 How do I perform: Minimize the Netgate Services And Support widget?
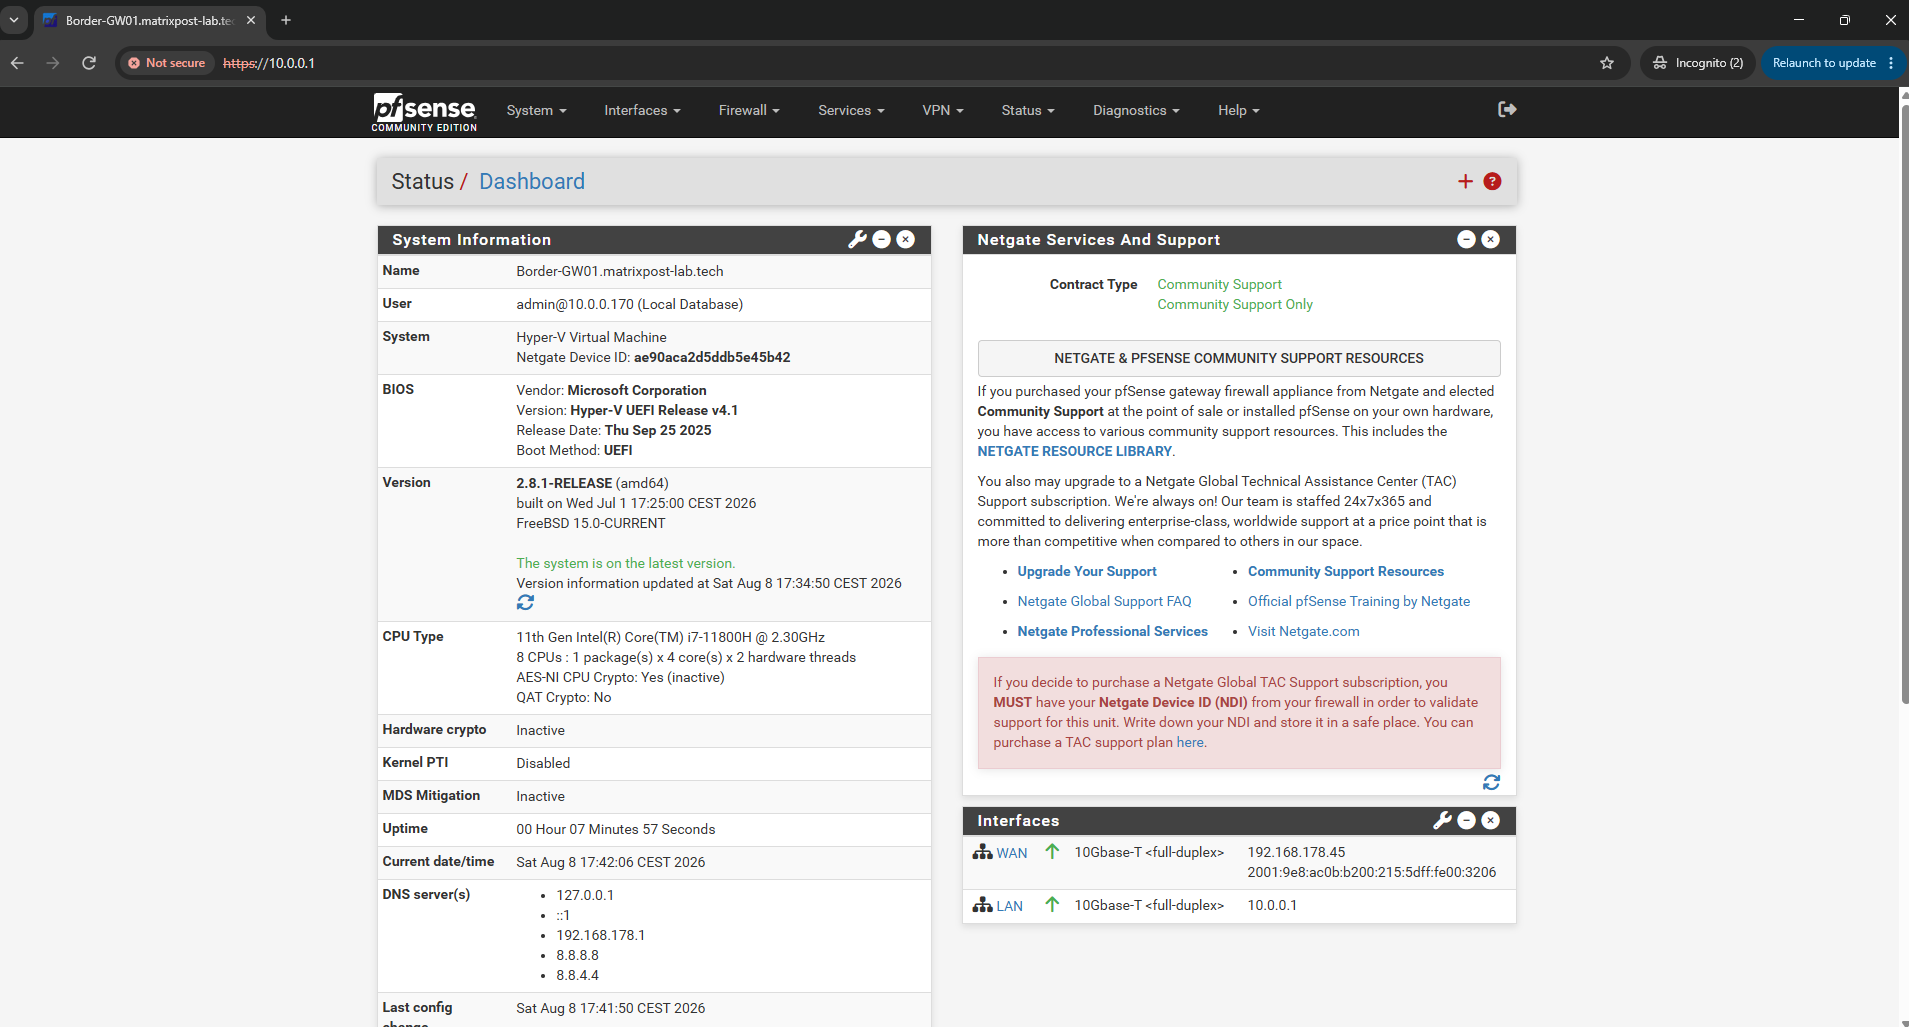1466,239
